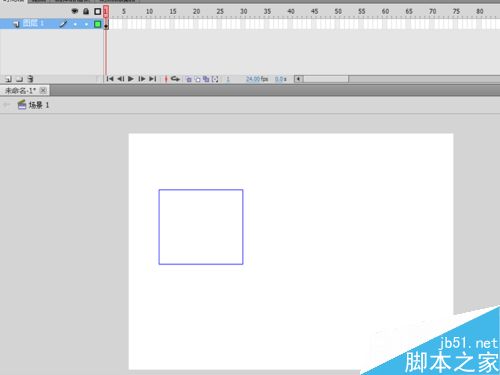Image resolution: width=500 pixels, height=375 pixels.
Task: Click the New Folder icon below layers
Action: point(20,79)
